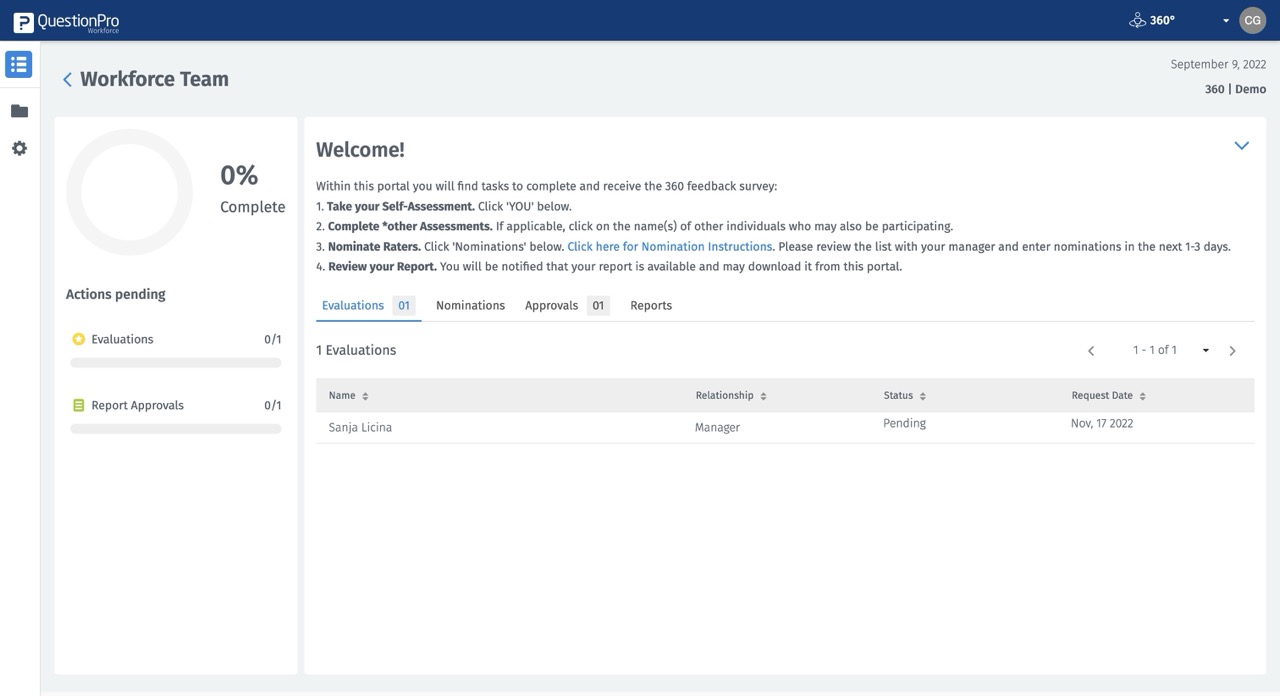Screen dimensions: 1280x696
Task: Click the 1 Evaluations count text
Action: [x=356, y=350]
